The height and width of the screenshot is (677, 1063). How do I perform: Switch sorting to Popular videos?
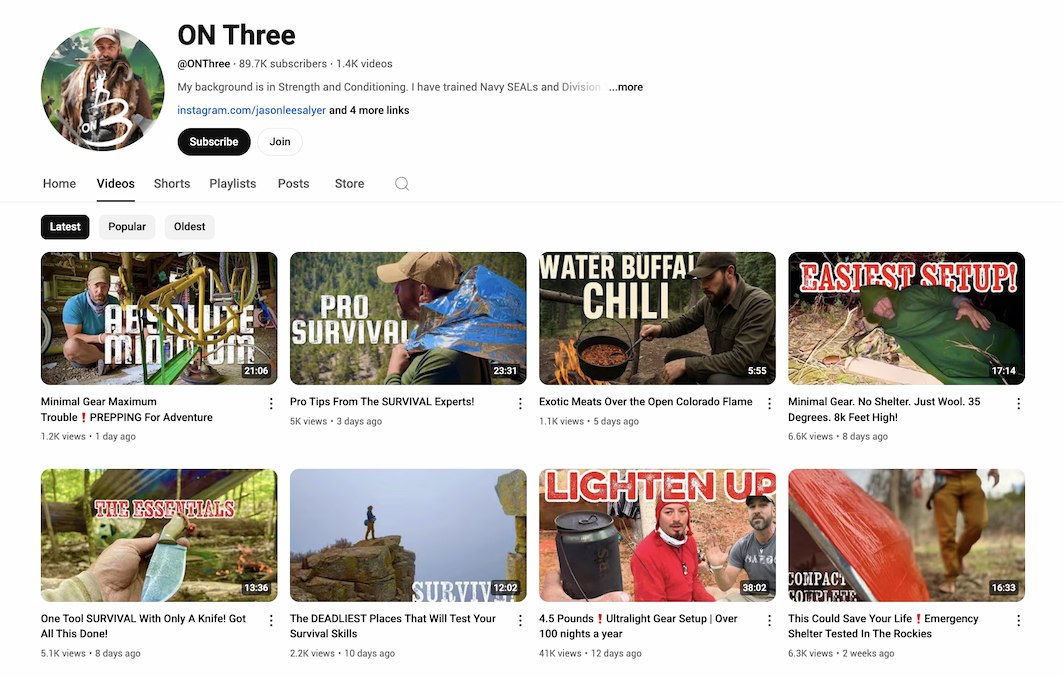[127, 227]
